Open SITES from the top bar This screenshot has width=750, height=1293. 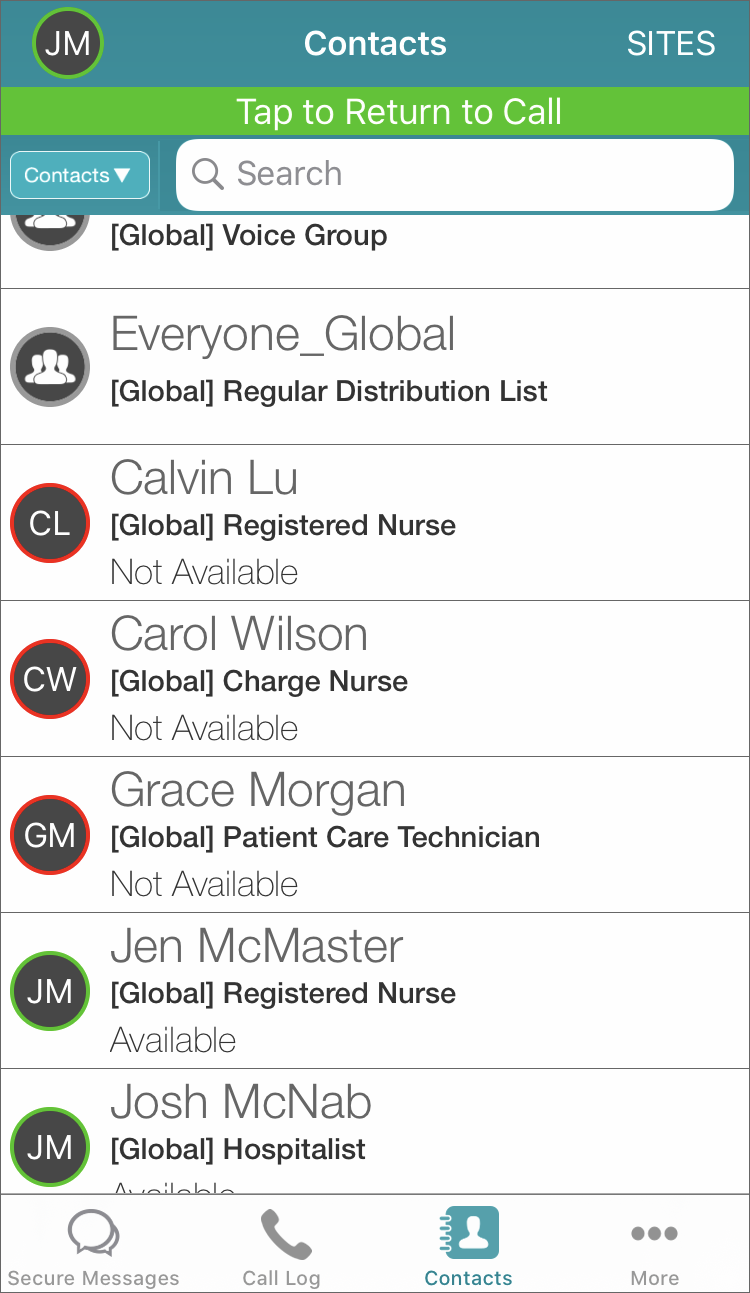pos(670,43)
